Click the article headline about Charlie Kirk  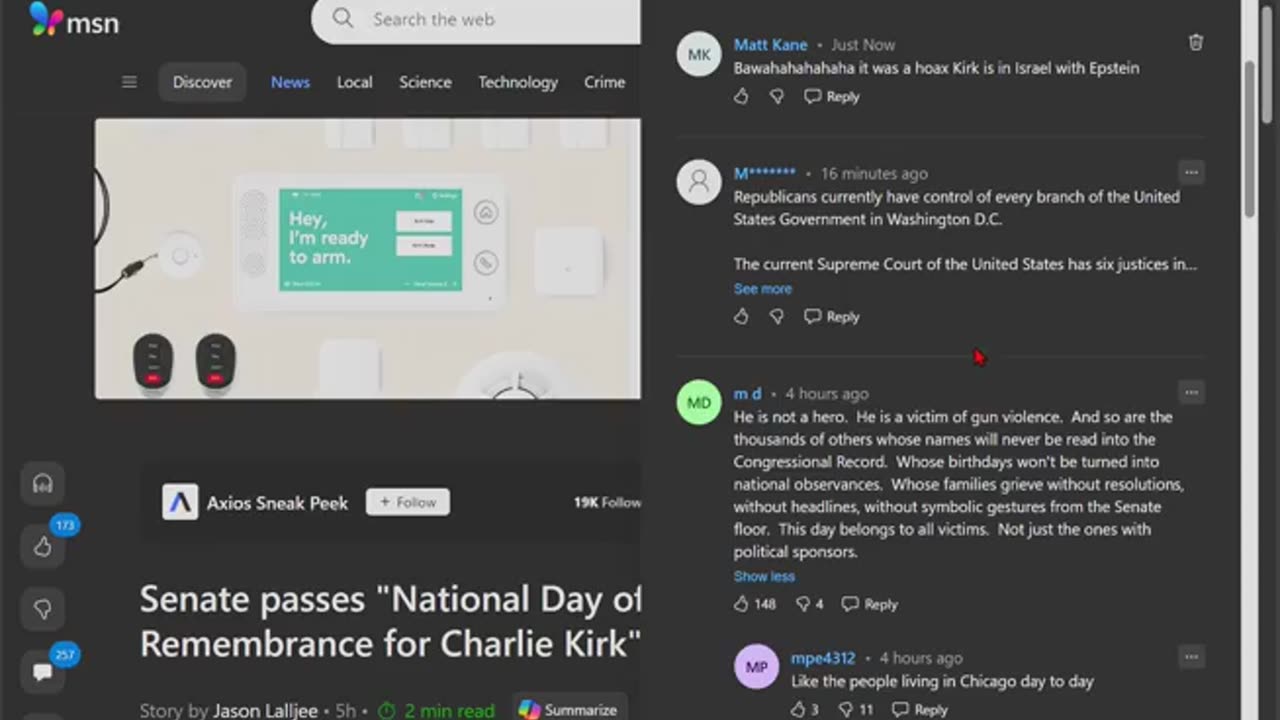(390, 621)
